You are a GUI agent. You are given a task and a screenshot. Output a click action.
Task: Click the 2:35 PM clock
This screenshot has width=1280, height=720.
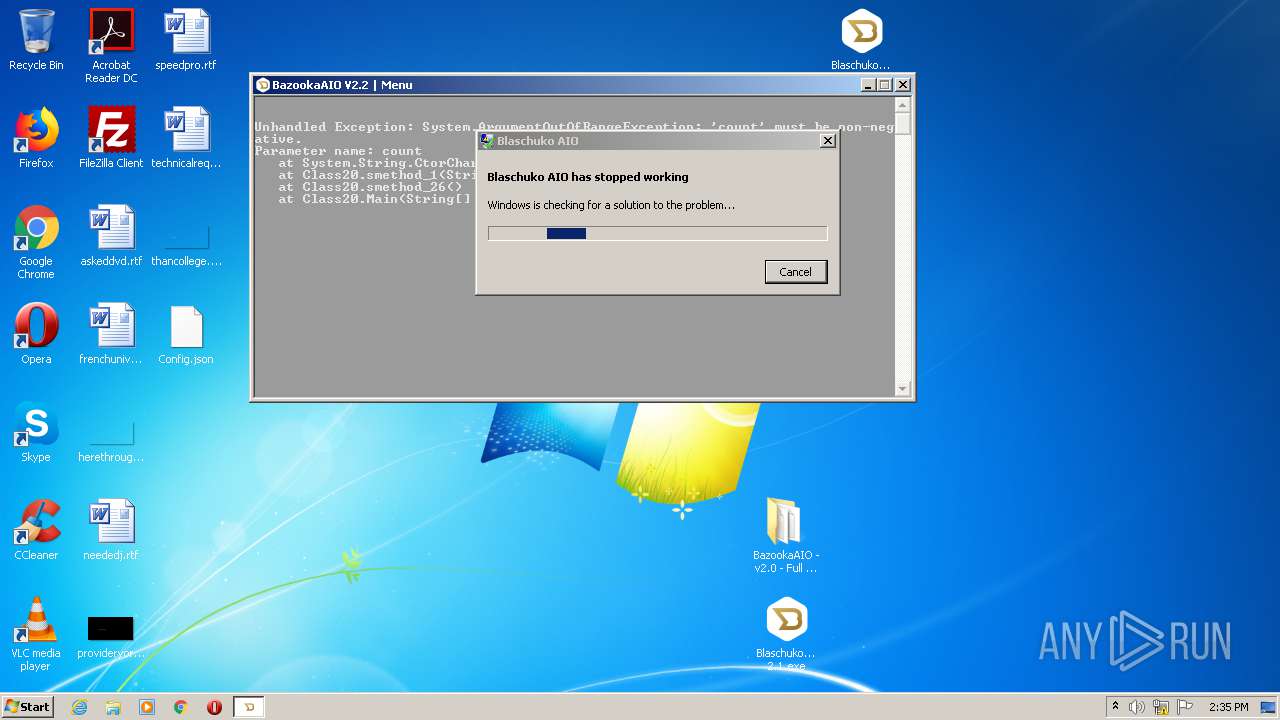[x=1228, y=707]
